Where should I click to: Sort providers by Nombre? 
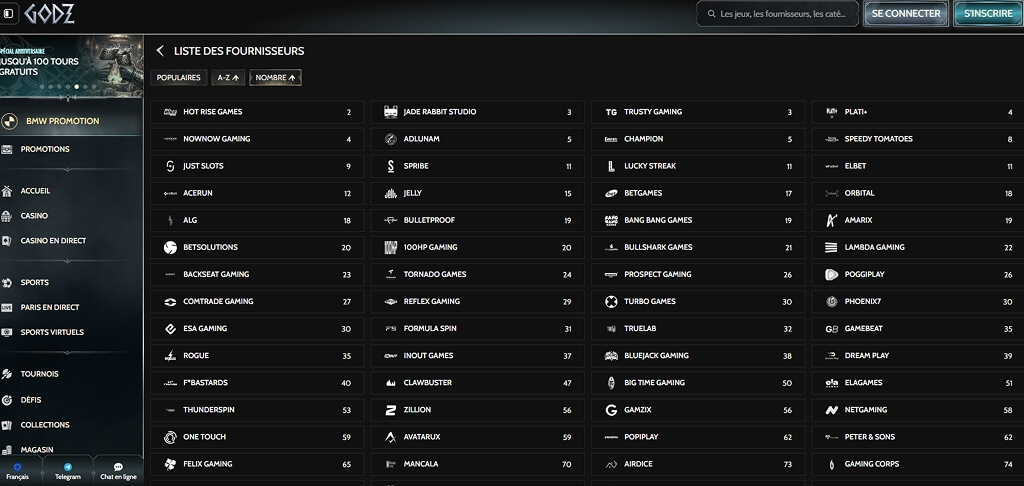(x=275, y=78)
